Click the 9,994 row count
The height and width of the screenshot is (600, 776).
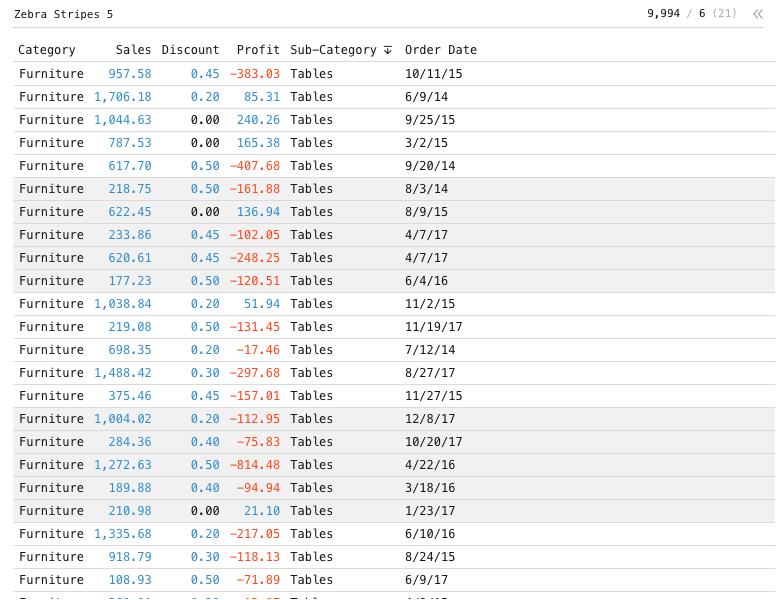pyautogui.click(x=664, y=13)
